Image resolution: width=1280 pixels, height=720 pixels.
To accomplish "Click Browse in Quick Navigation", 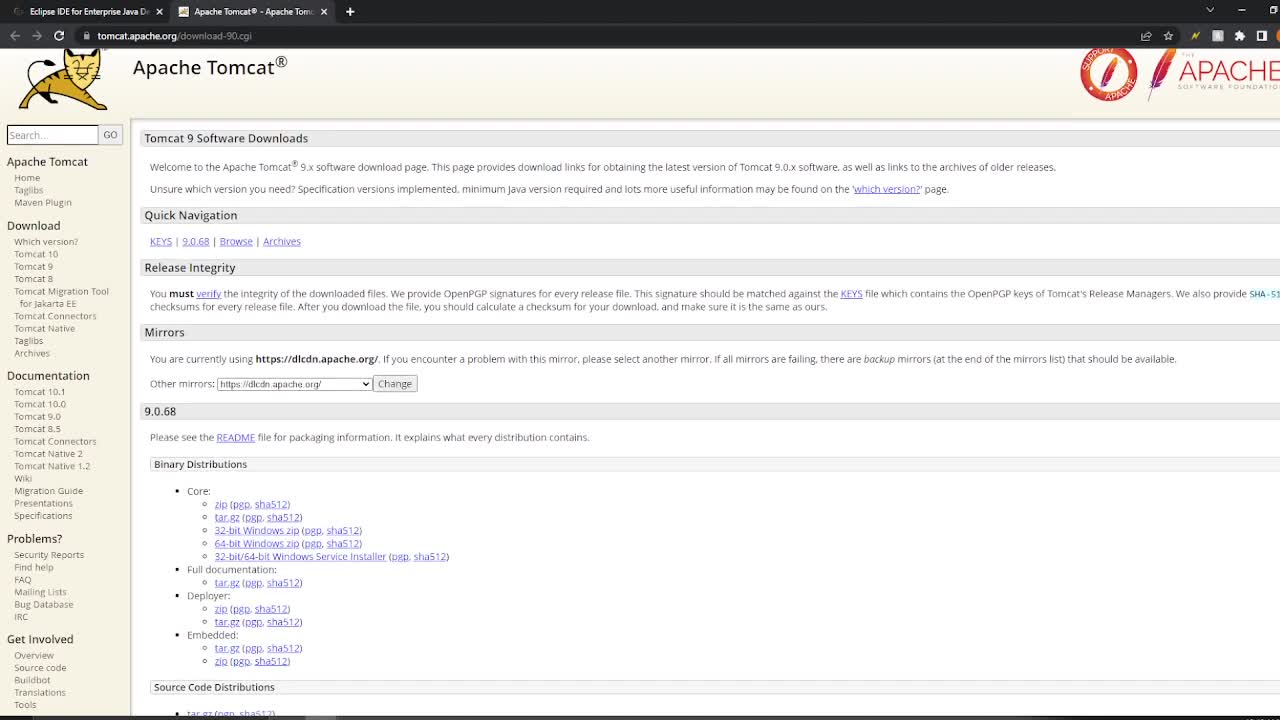I will (236, 242).
